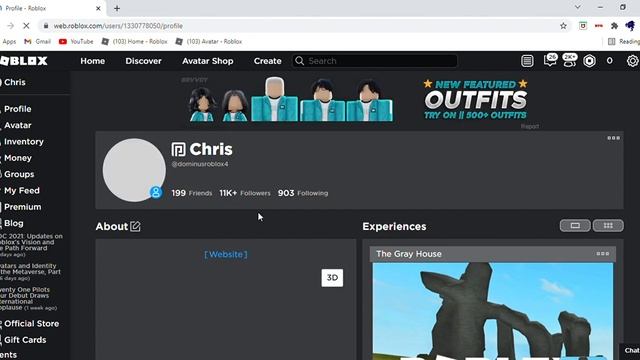Open Blog in sidebar
The width and height of the screenshot is (640, 360).
13,223
